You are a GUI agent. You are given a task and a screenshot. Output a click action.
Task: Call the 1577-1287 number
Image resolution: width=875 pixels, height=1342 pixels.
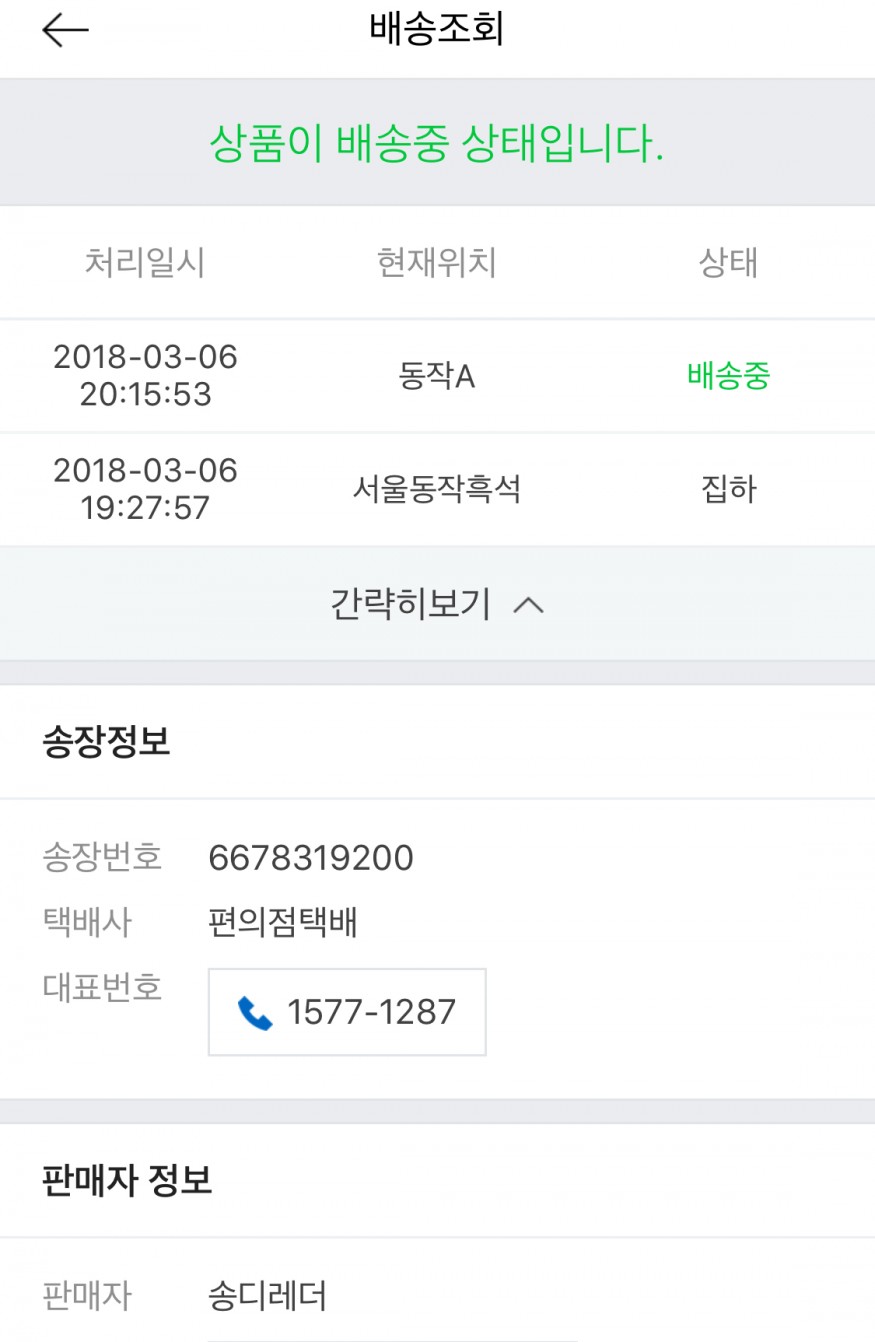tap(371, 1012)
